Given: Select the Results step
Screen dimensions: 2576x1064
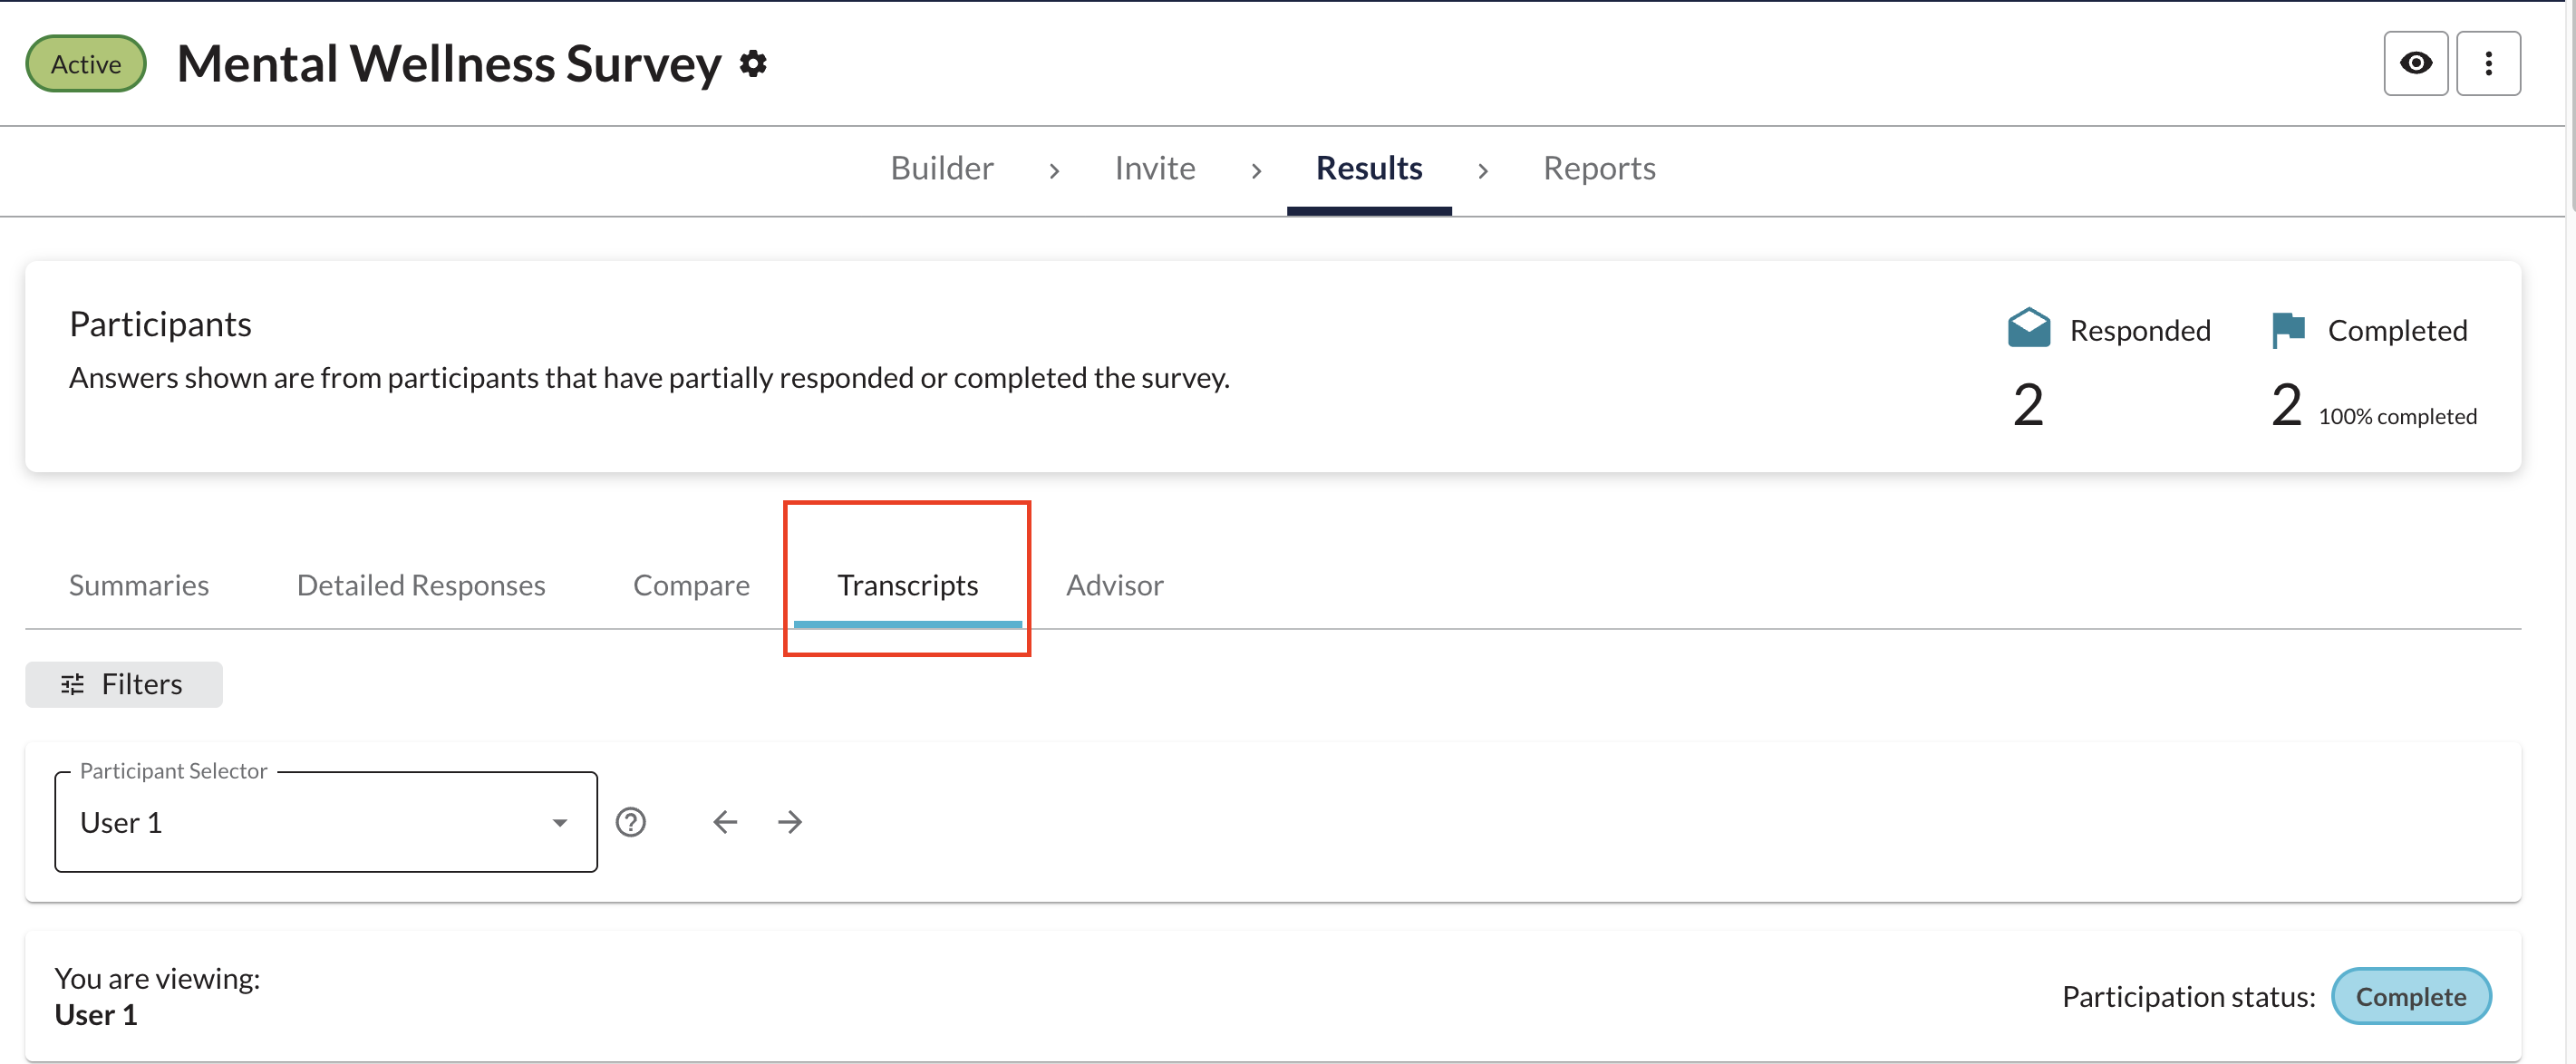Looking at the screenshot, I should click(x=1369, y=168).
